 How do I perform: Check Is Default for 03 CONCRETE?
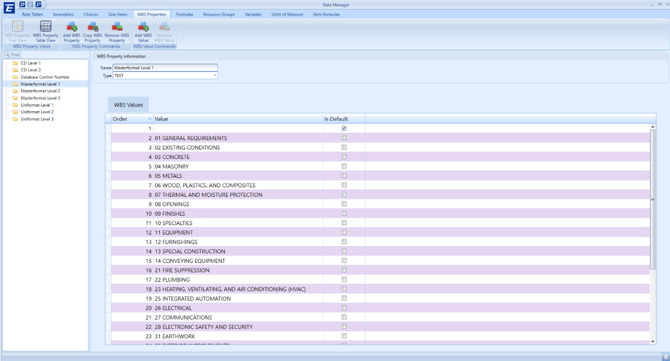pyautogui.click(x=344, y=156)
